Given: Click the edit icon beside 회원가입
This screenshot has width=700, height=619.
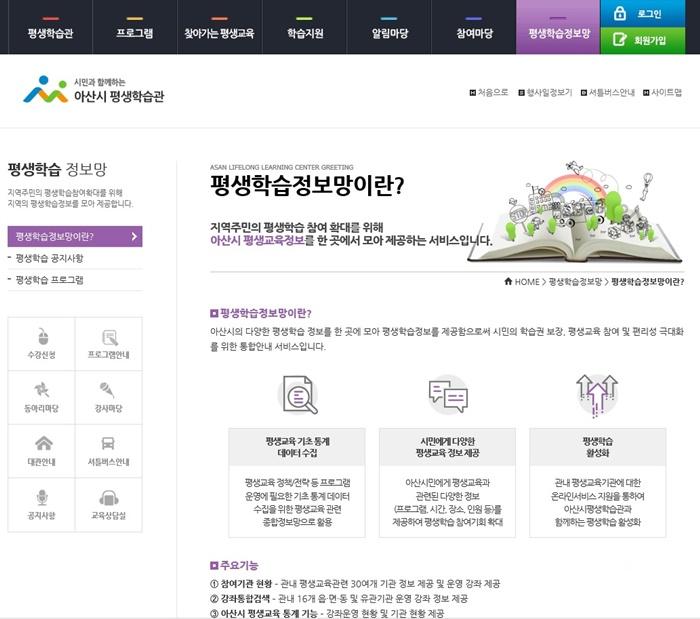Looking at the screenshot, I should click(x=619, y=40).
